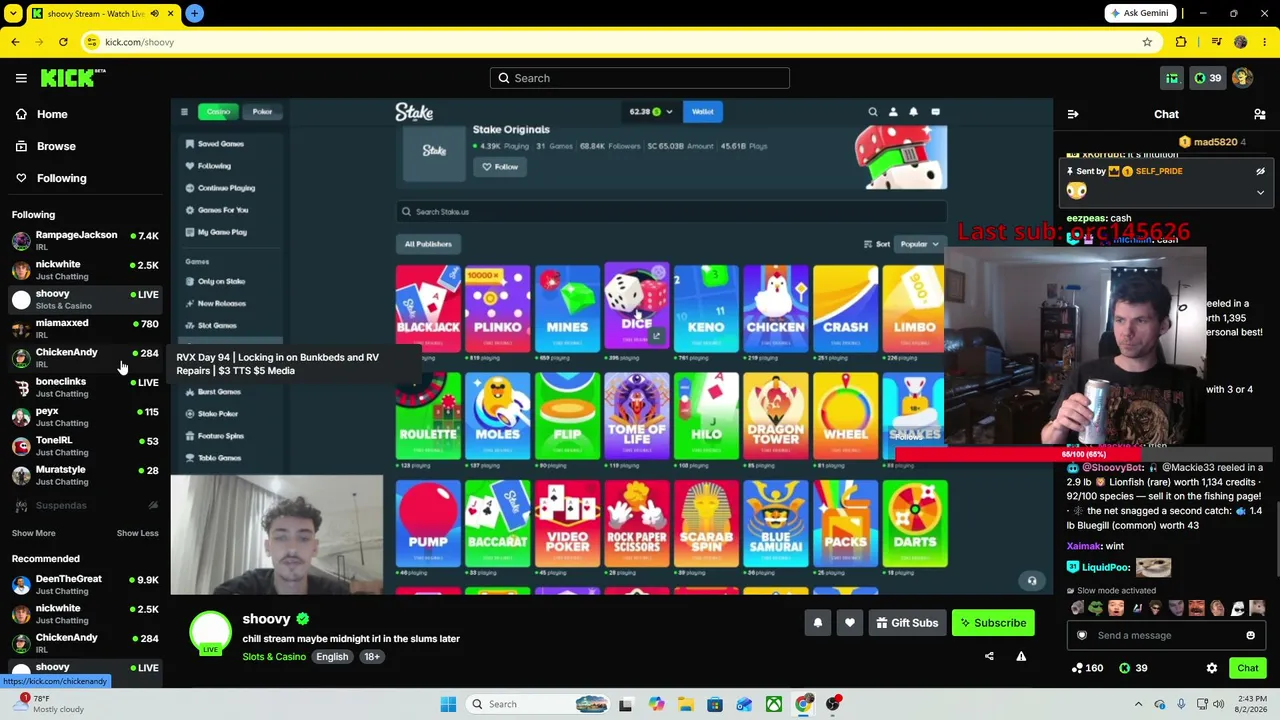
Task: Open the Kick hamburger sidebar menu
Action: point(21,78)
